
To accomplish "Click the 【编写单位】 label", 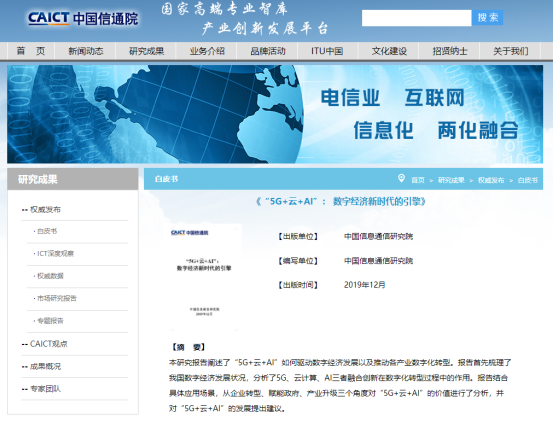I will pos(298,261).
